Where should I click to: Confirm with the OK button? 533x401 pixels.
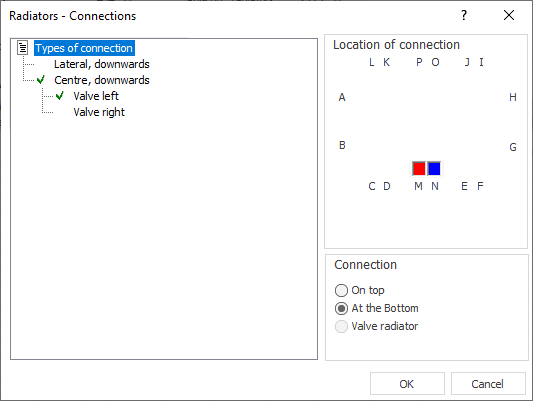407,384
